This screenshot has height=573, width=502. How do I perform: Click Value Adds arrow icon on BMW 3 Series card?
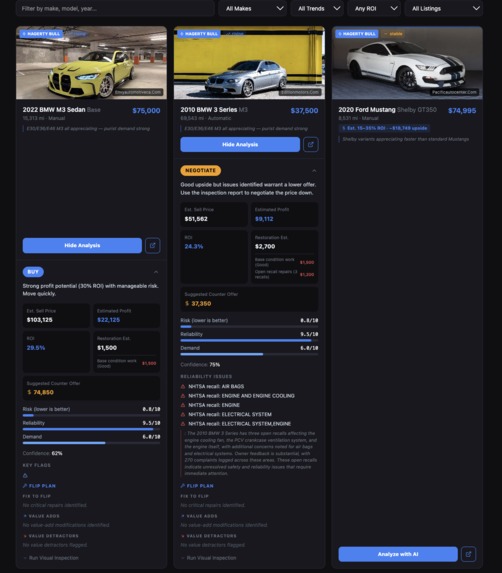[x=183, y=516]
